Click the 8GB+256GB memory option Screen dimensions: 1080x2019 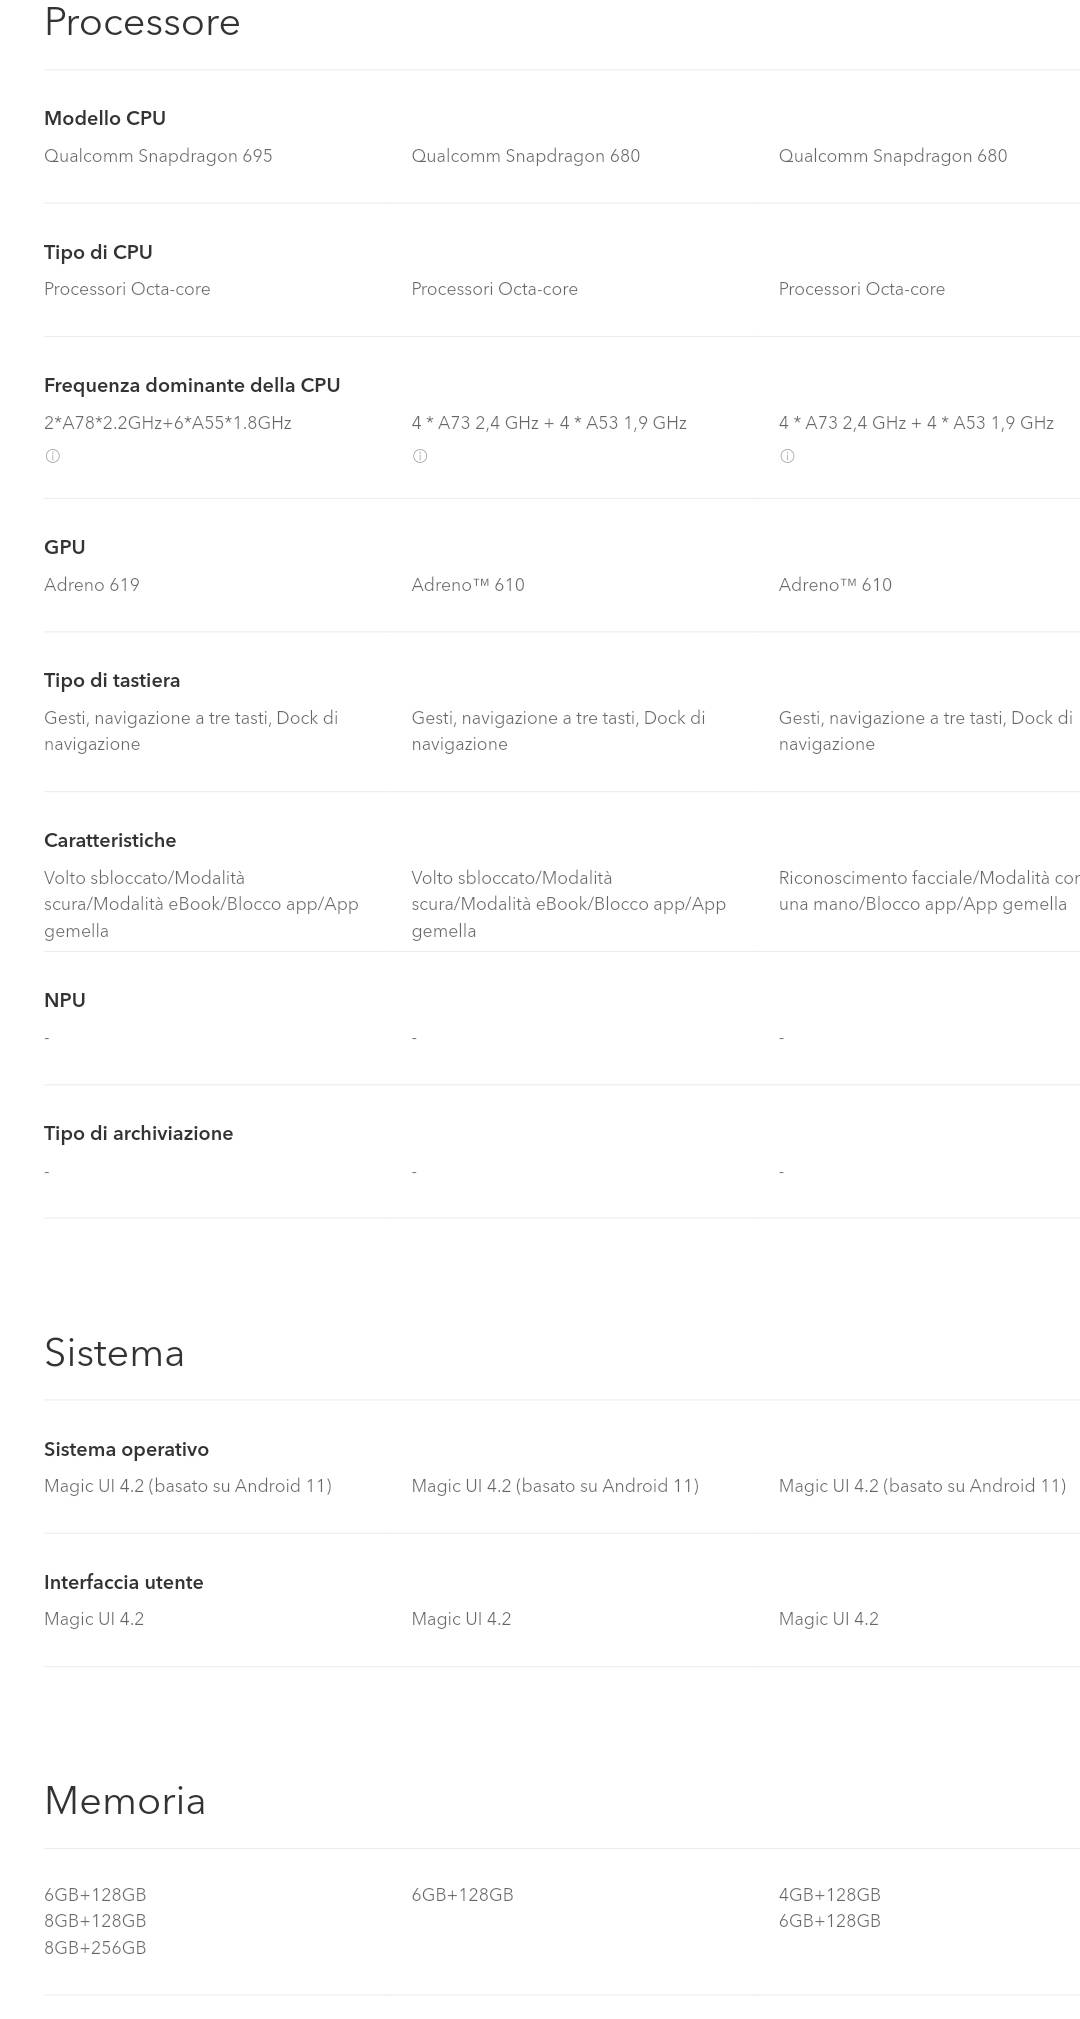pyautogui.click(x=95, y=1947)
